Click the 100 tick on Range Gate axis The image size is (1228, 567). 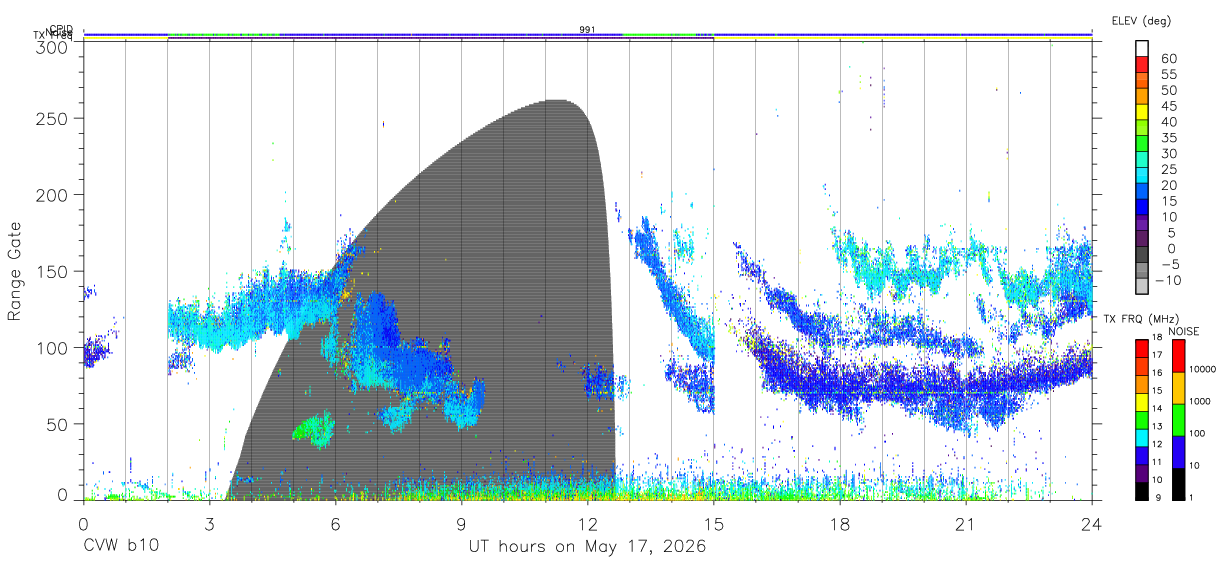pyautogui.click(x=53, y=347)
